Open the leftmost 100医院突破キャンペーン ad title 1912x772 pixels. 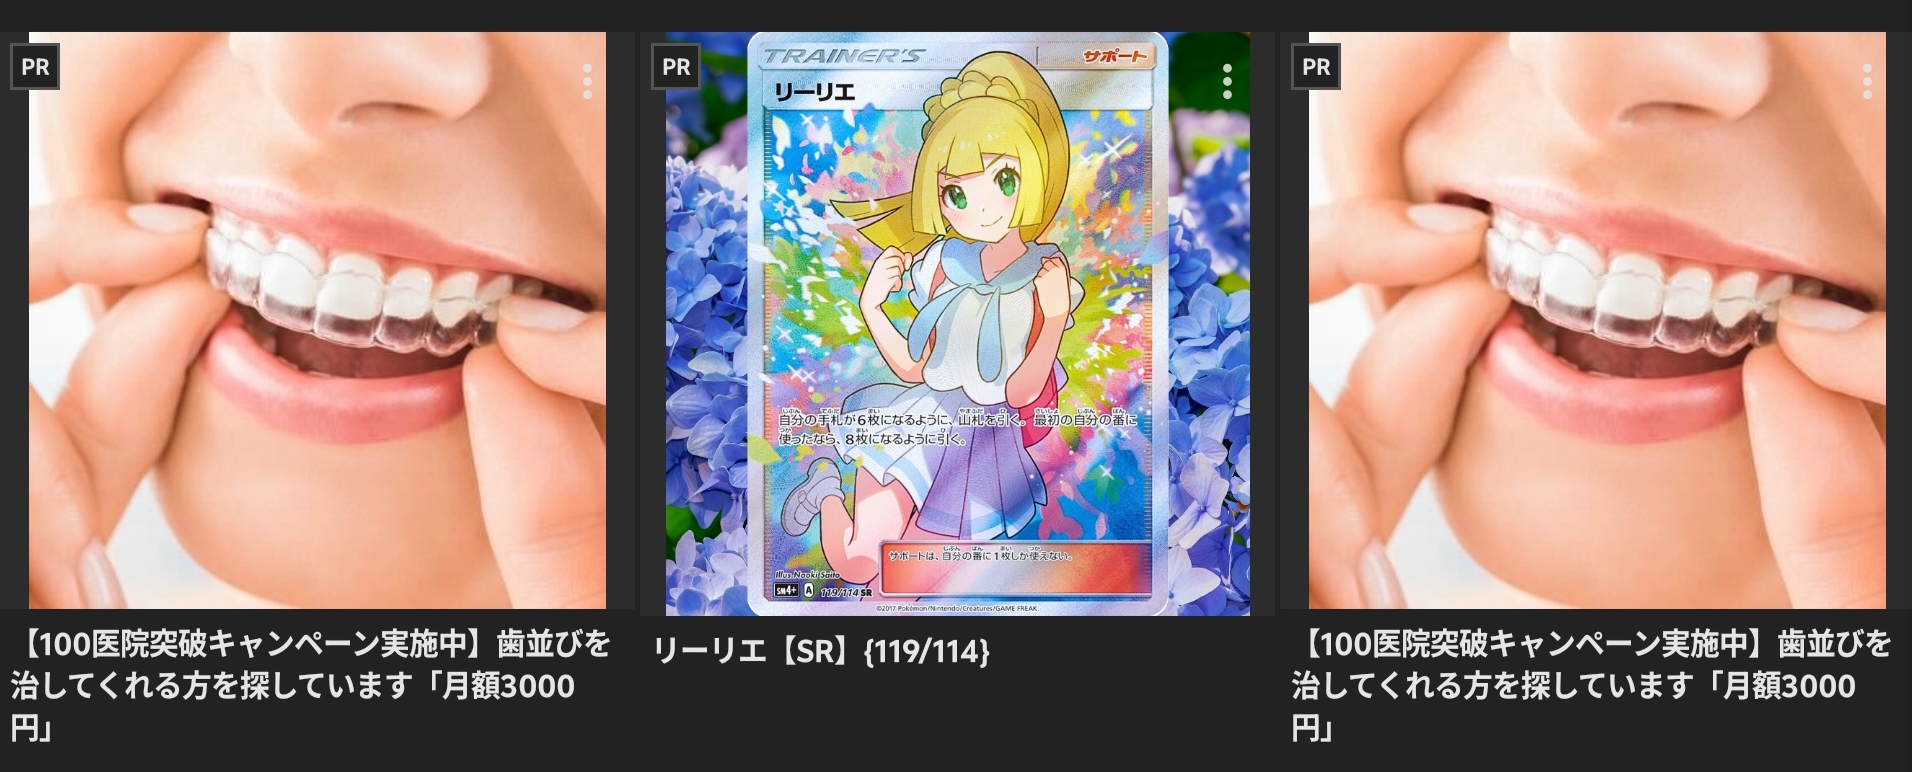[x=311, y=686]
